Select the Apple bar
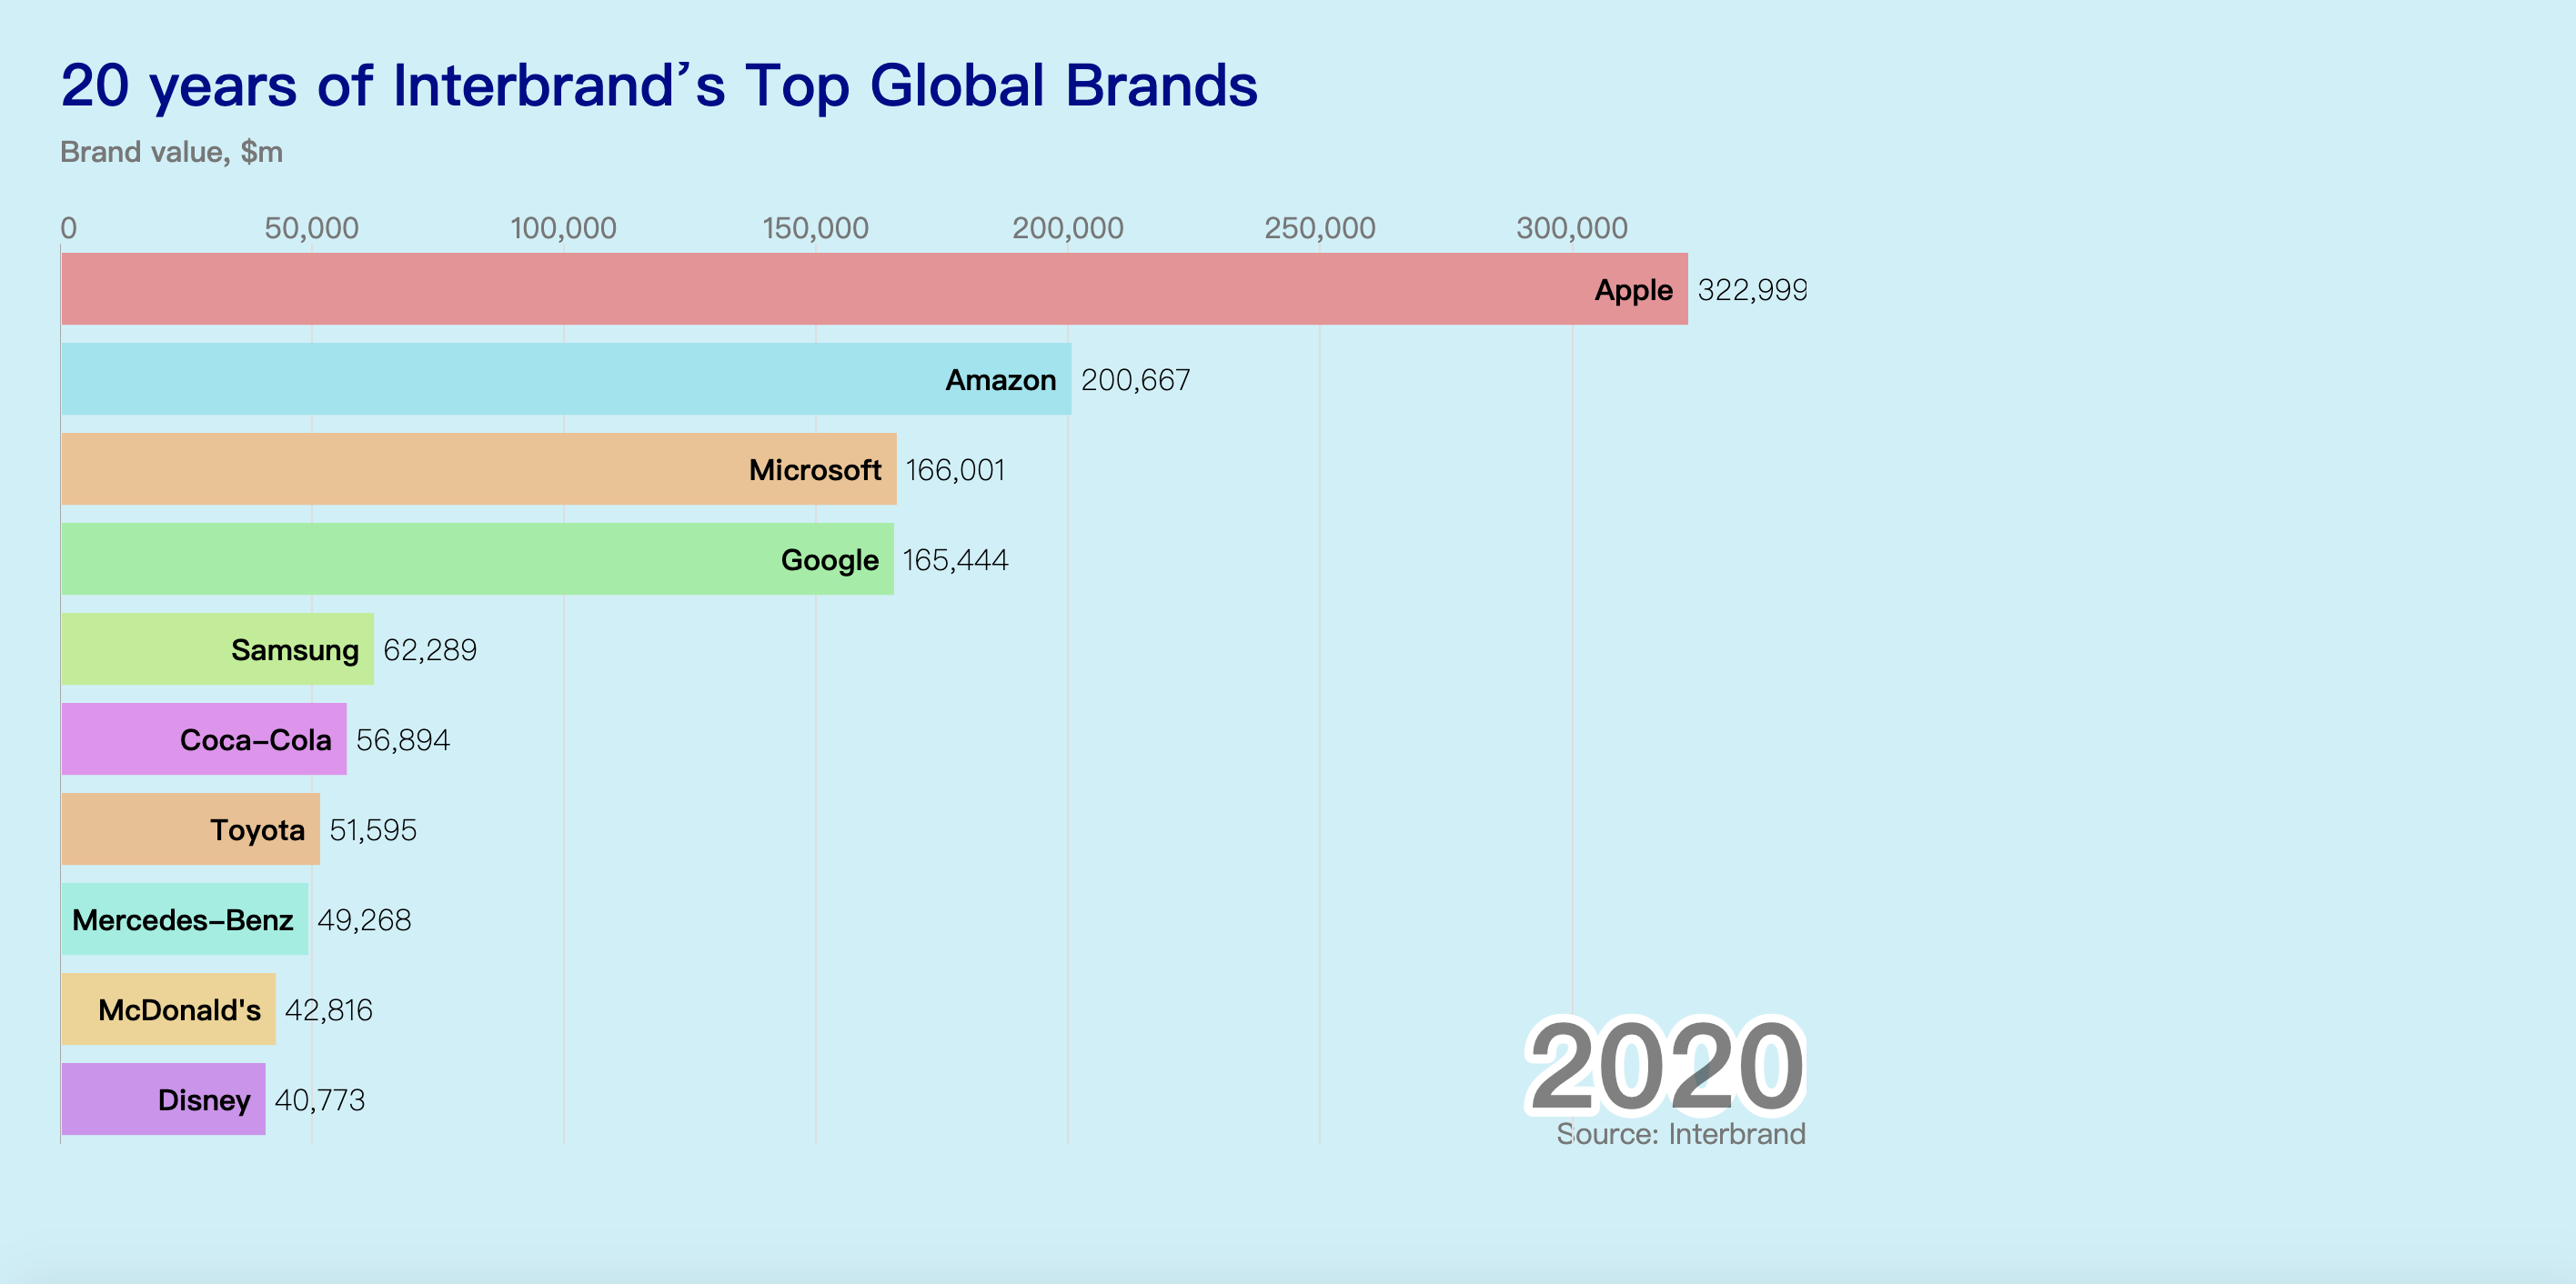Screen dimensions: 2576x1284 tap(874, 289)
